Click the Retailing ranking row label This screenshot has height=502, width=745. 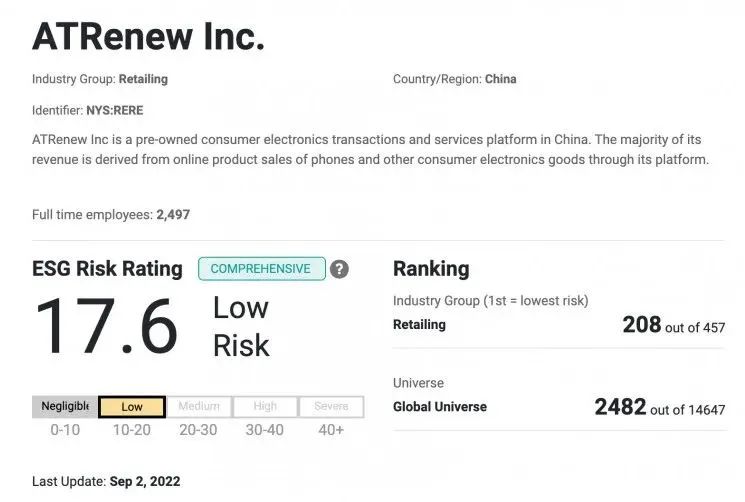[419, 325]
